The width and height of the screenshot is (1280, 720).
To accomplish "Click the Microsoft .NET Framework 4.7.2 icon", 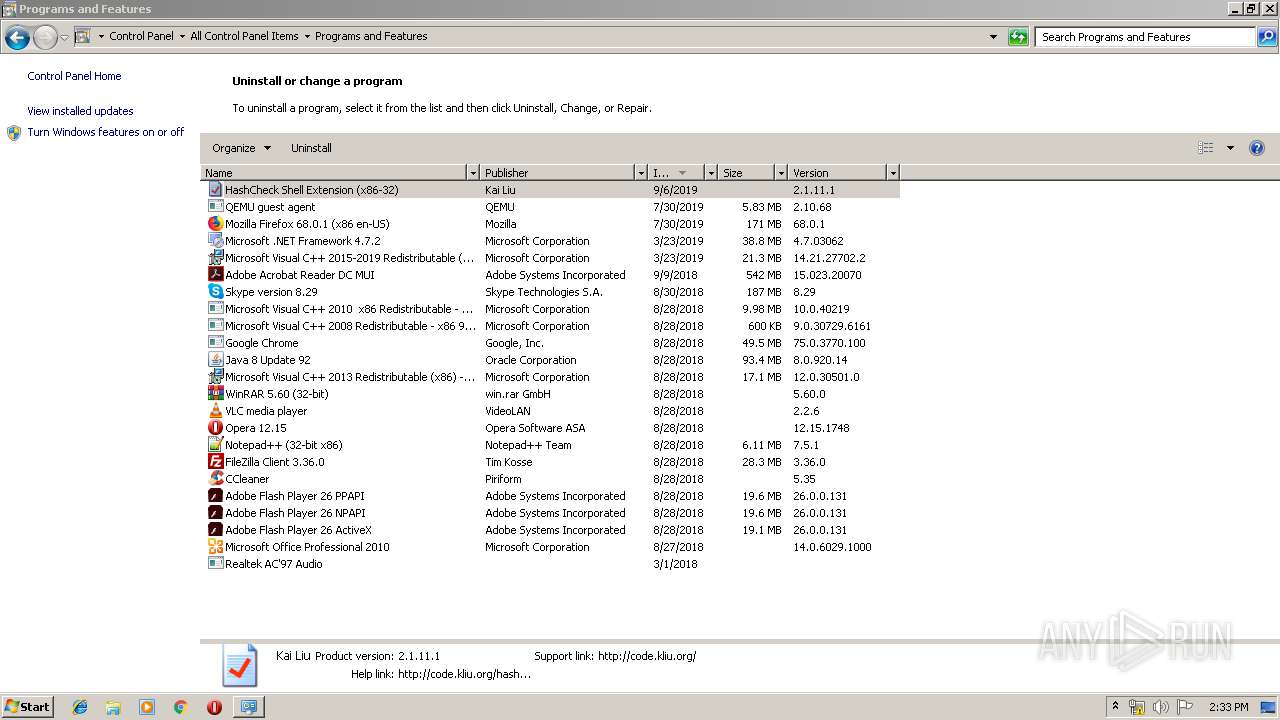I will pos(215,240).
